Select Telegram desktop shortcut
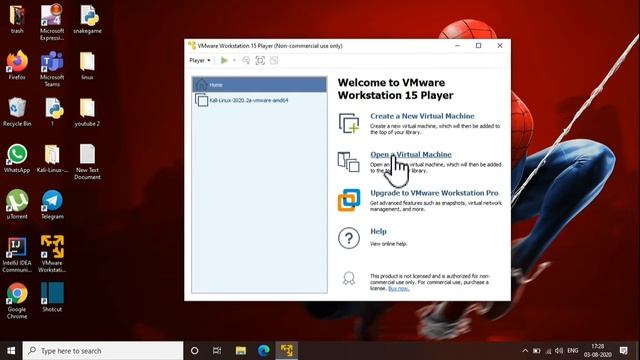Image resolution: width=640 pixels, height=360 pixels. [x=52, y=205]
